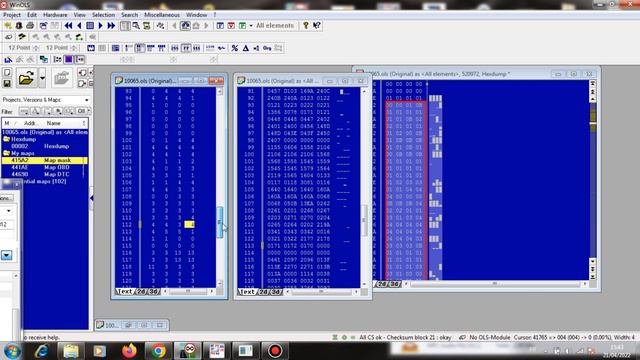Click the context help arrow-question icon

click(x=317, y=25)
